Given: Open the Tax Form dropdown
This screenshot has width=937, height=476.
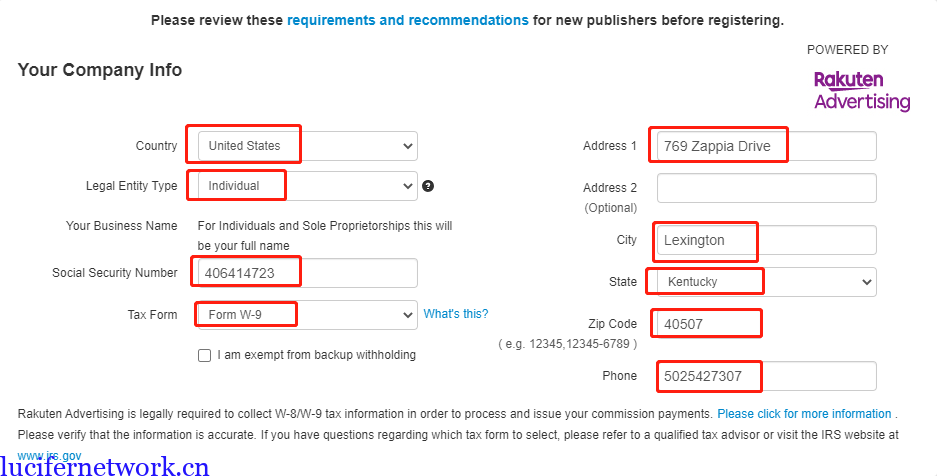Looking at the screenshot, I should [307, 315].
